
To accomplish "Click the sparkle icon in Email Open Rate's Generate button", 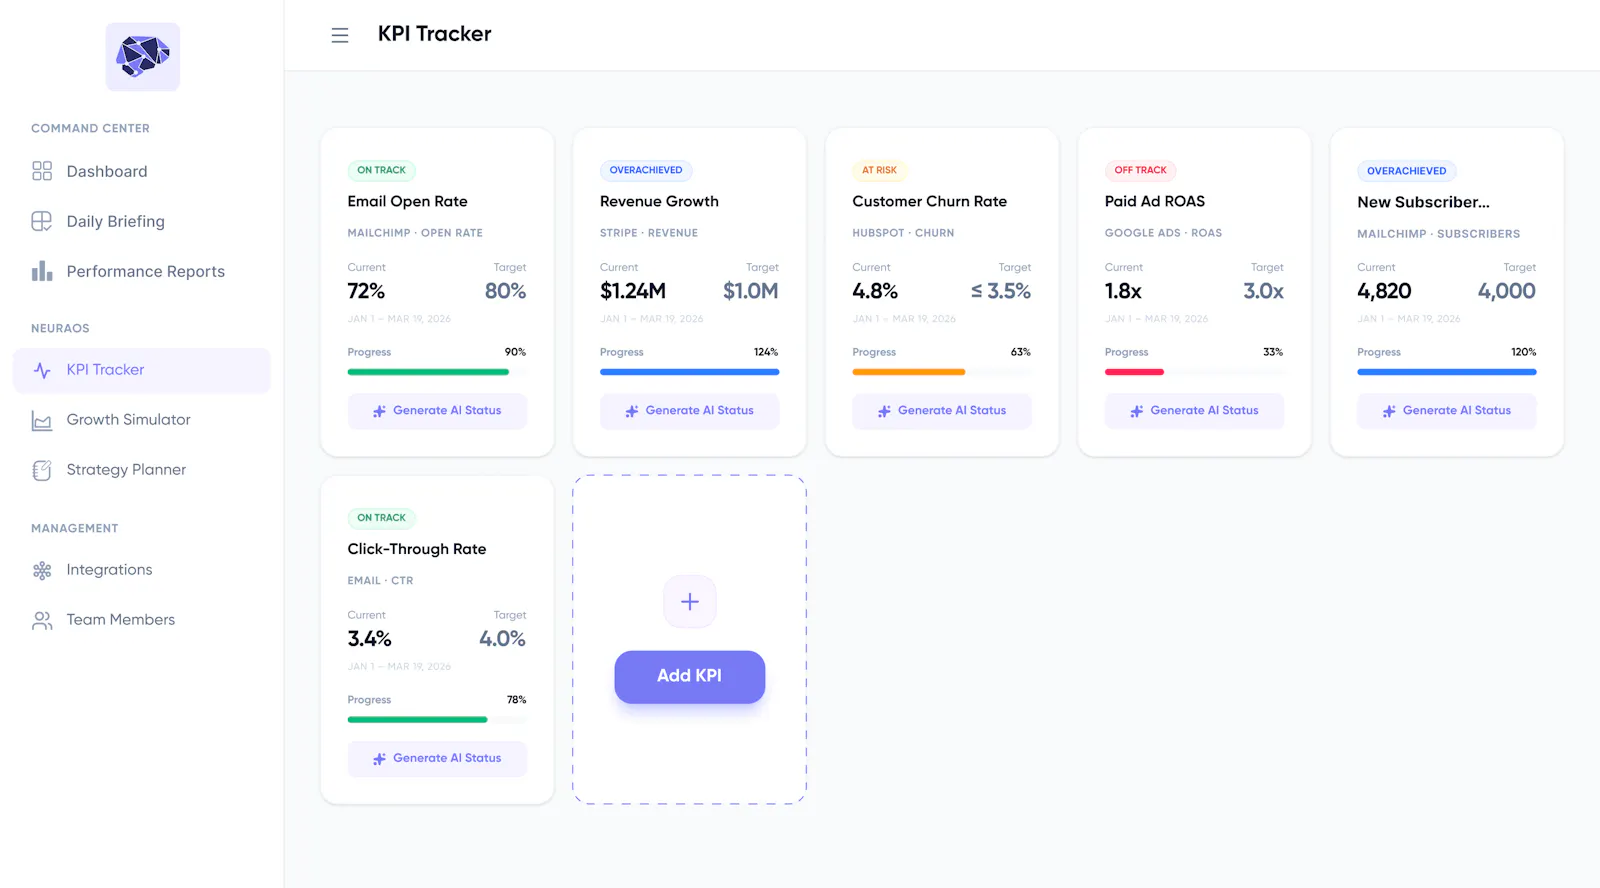I will click(379, 411).
